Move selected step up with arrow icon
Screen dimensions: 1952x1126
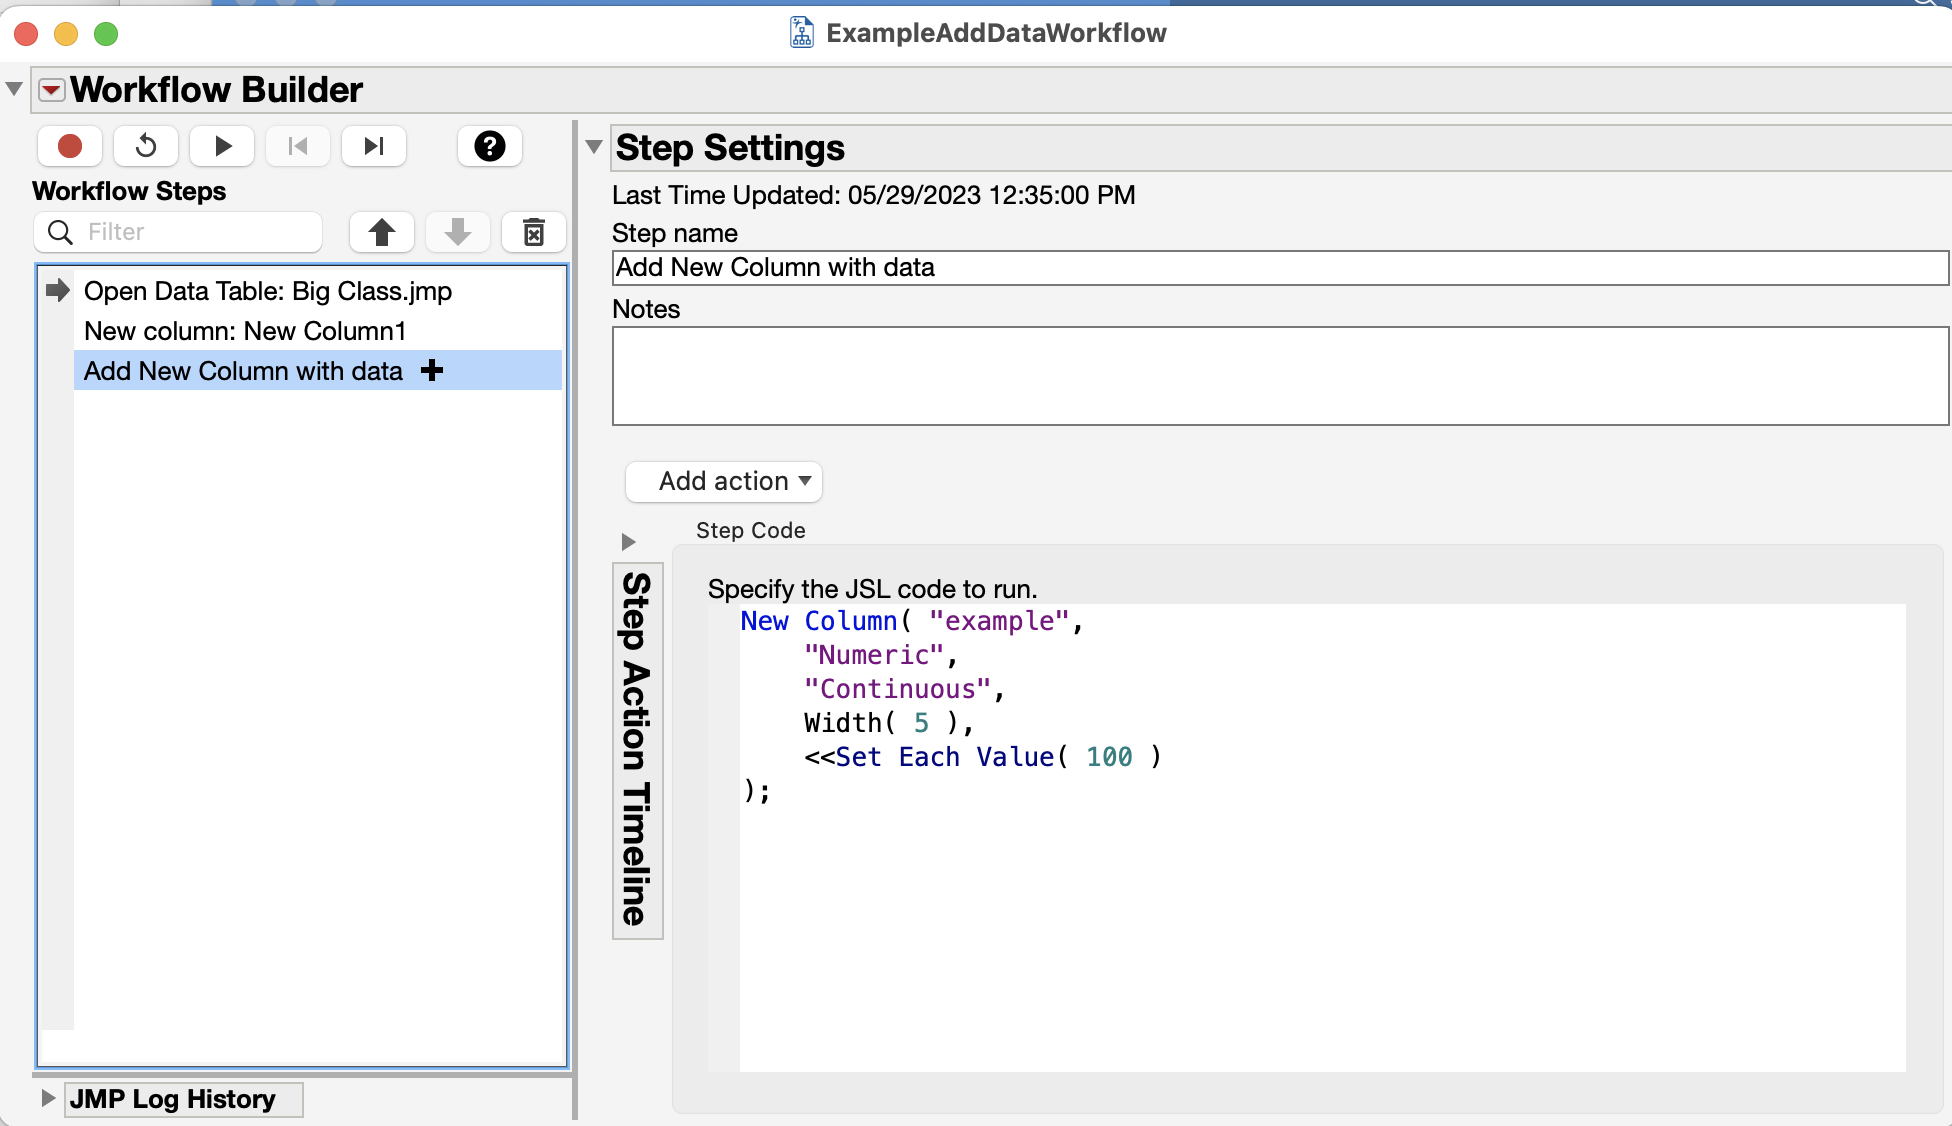pos(381,232)
